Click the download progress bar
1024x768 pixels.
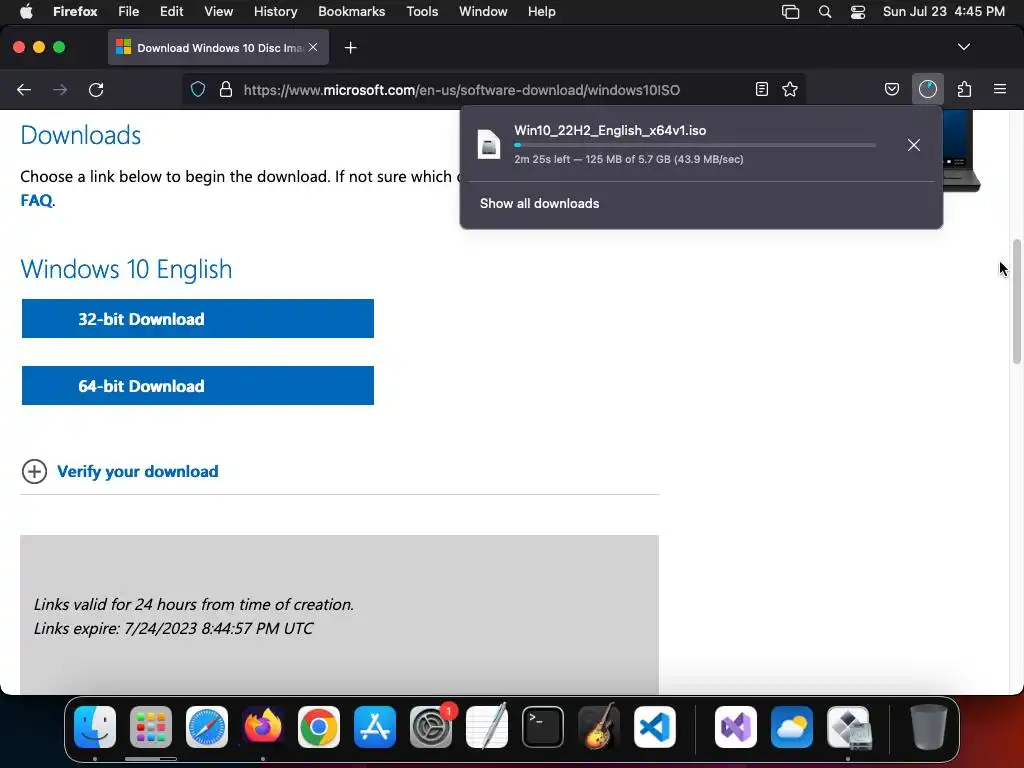695,145
